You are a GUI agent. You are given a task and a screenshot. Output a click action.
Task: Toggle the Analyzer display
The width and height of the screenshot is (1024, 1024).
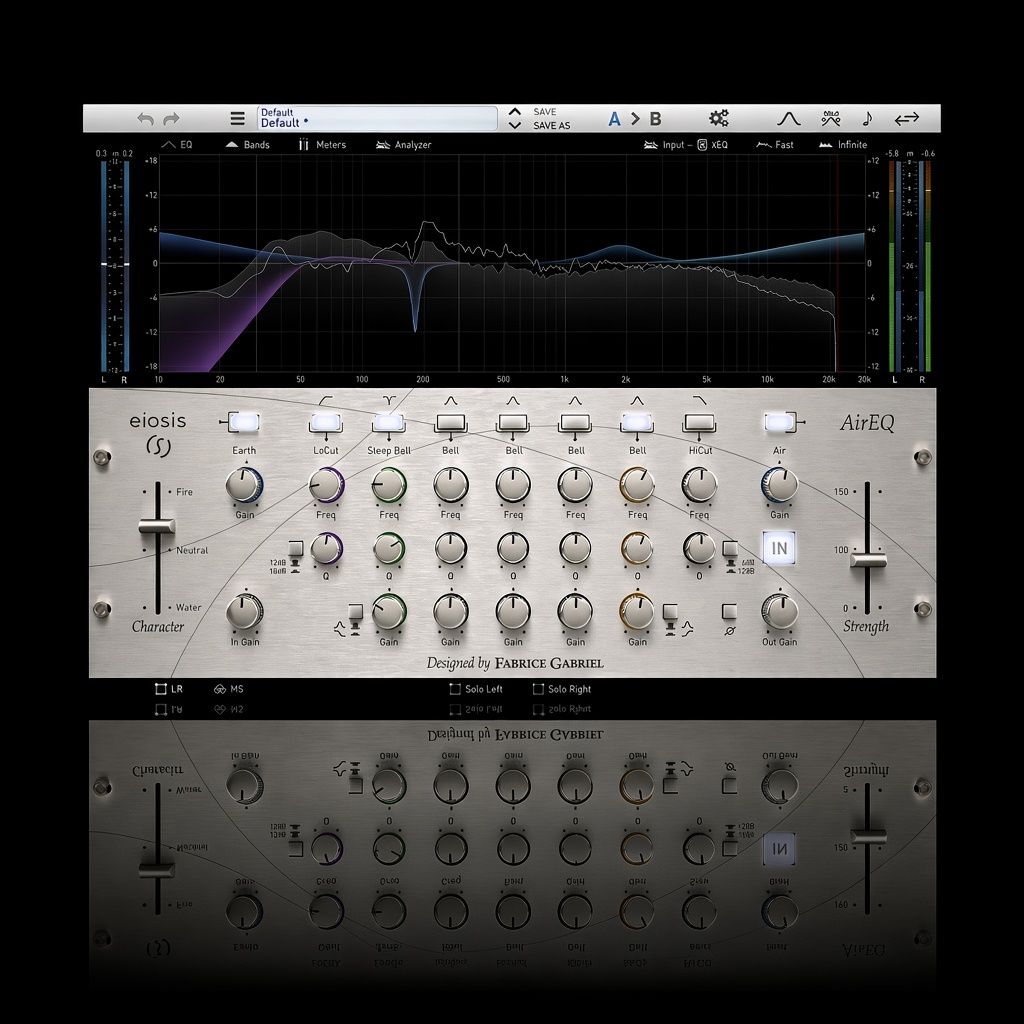404,145
